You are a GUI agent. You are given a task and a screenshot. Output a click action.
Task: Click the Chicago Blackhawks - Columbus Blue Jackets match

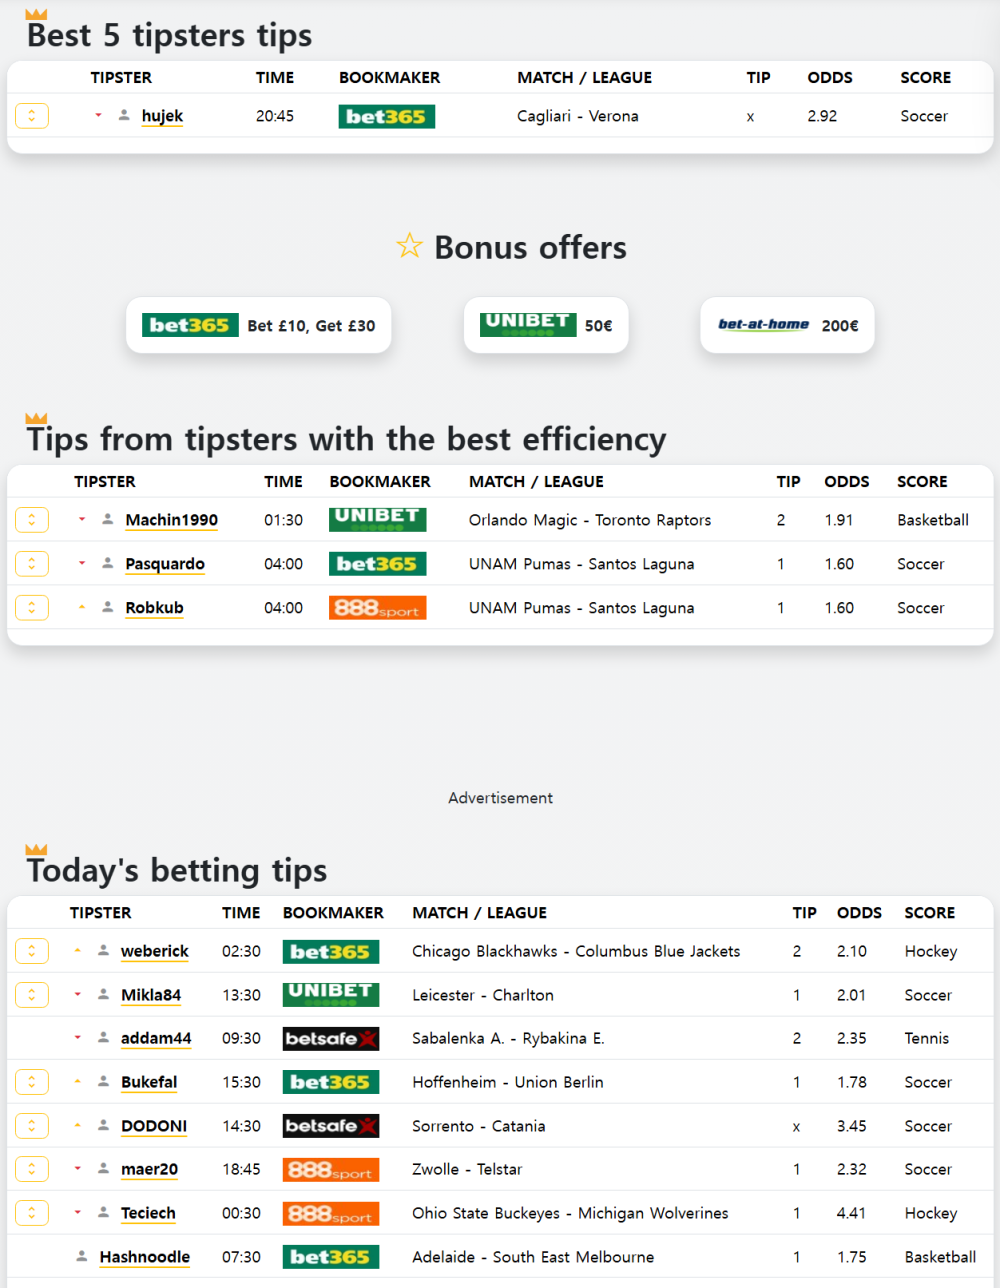(576, 951)
